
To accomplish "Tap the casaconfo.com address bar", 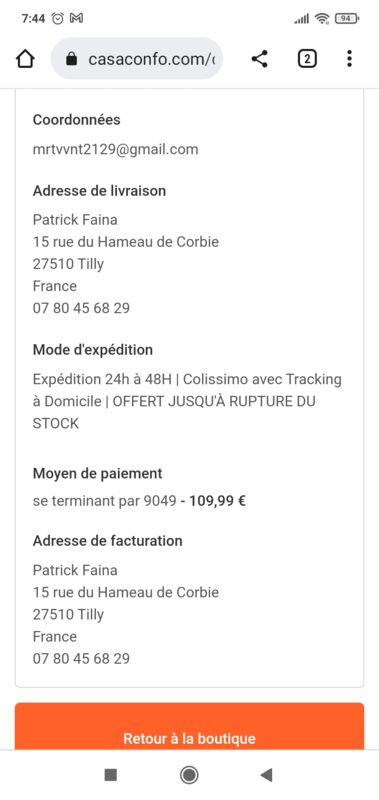I will (x=137, y=59).
